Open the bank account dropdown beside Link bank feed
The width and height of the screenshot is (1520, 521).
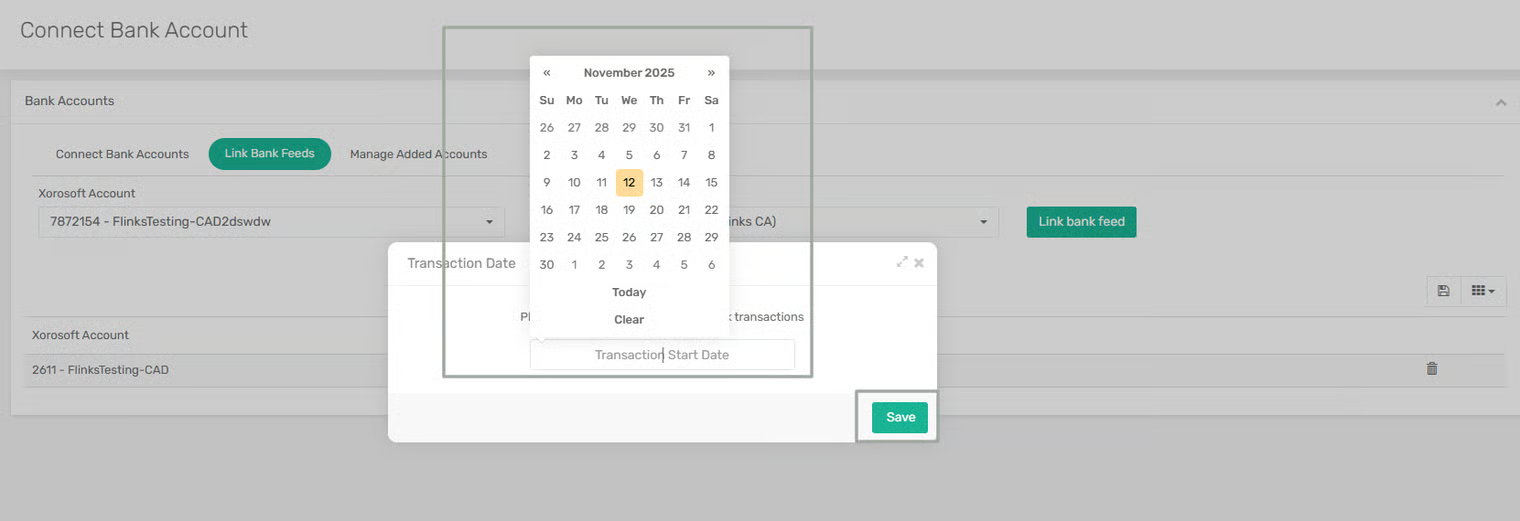[983, 222]
